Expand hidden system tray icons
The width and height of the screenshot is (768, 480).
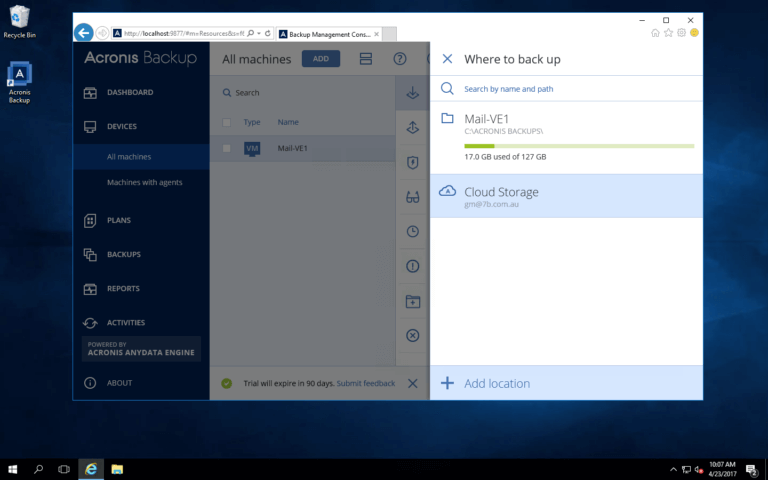pos(673,469)
